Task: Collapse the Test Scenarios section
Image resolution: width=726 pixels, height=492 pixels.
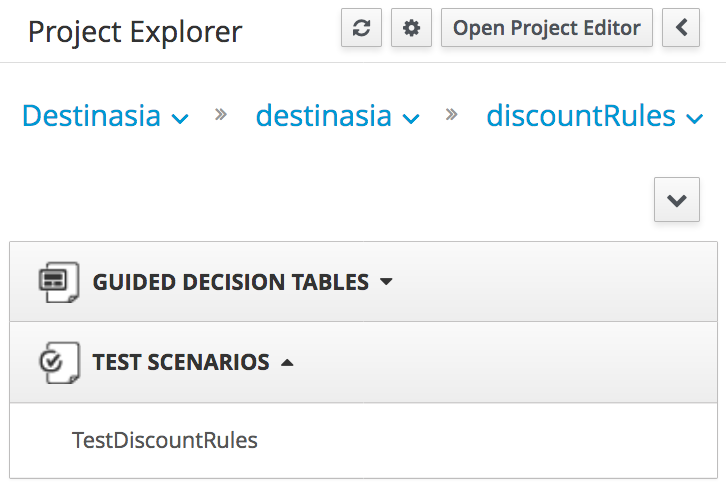Action: click(363, 362)
